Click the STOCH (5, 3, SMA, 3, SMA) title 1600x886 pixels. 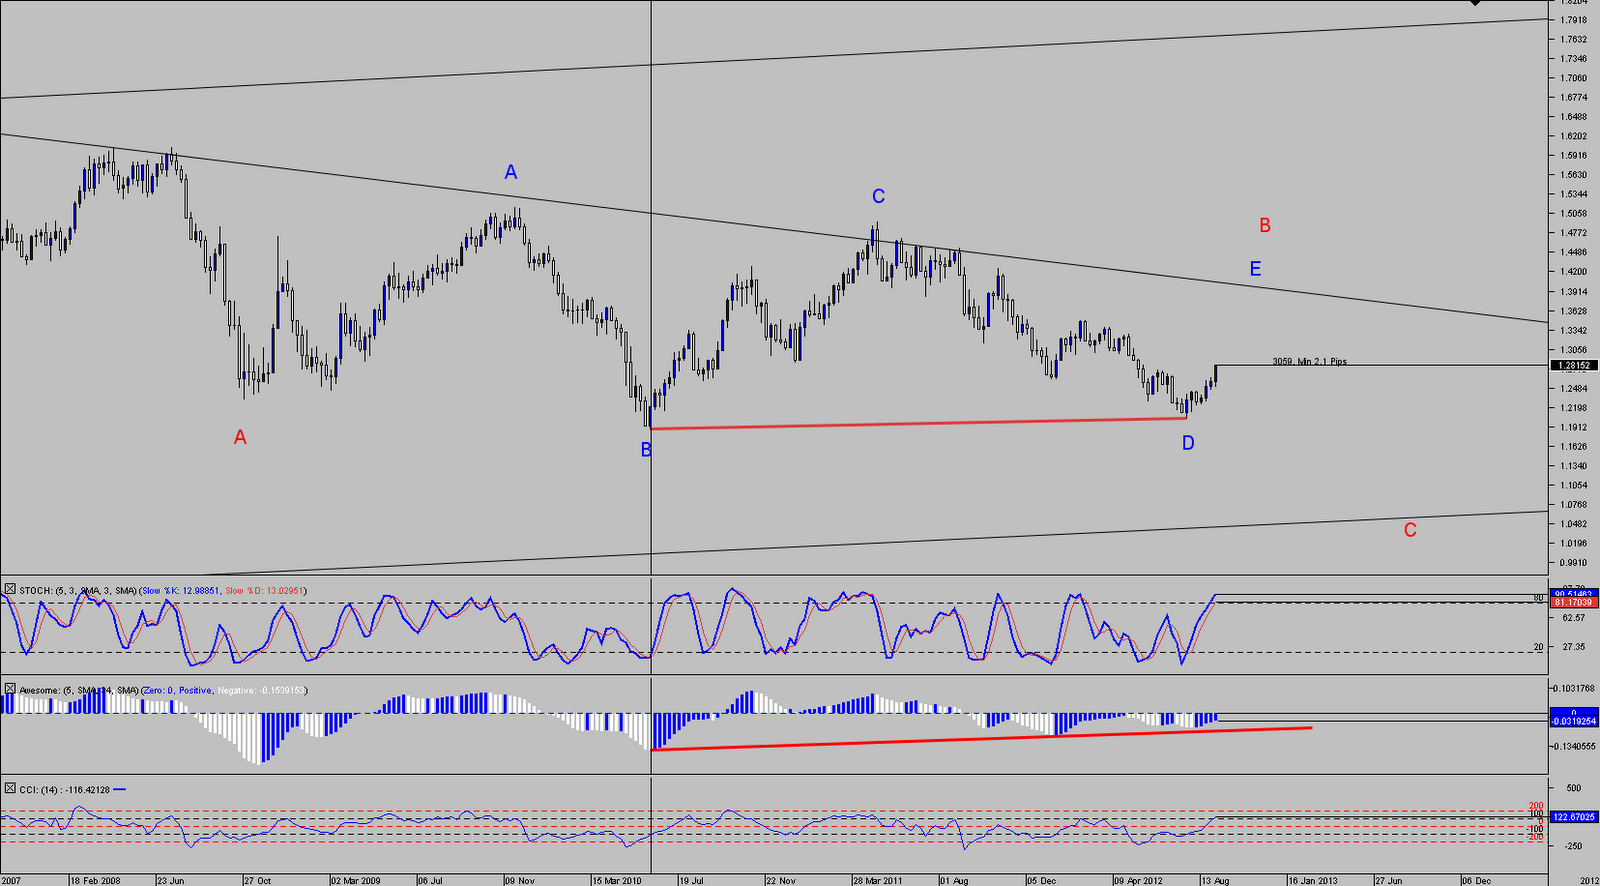[x=78, y=591]
